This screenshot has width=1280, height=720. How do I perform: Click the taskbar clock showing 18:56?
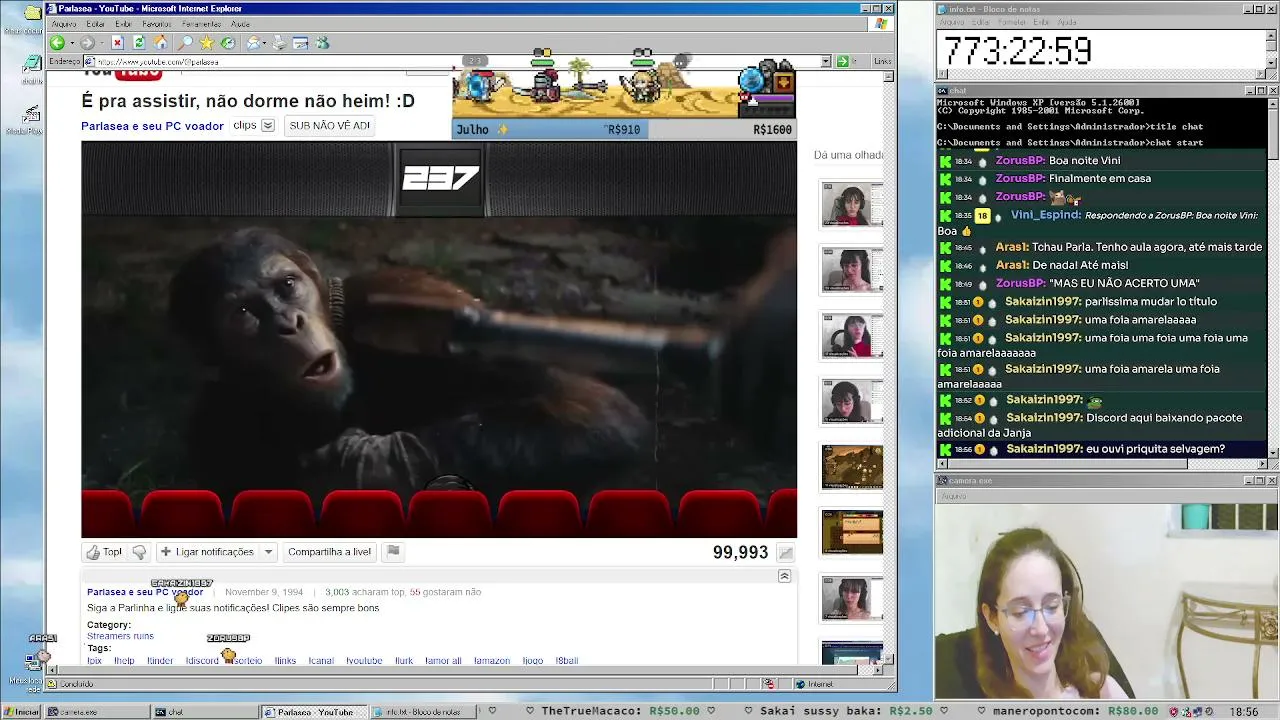click(1244, 712)
